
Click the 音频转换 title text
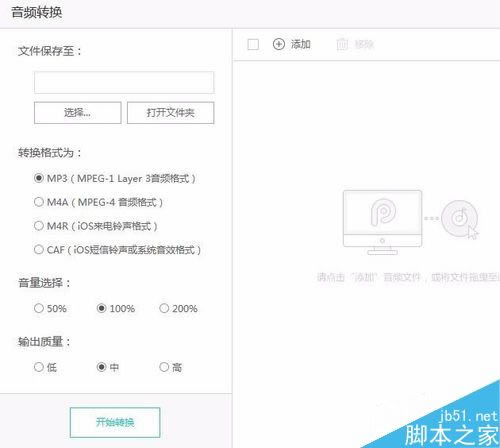point(37,12)
